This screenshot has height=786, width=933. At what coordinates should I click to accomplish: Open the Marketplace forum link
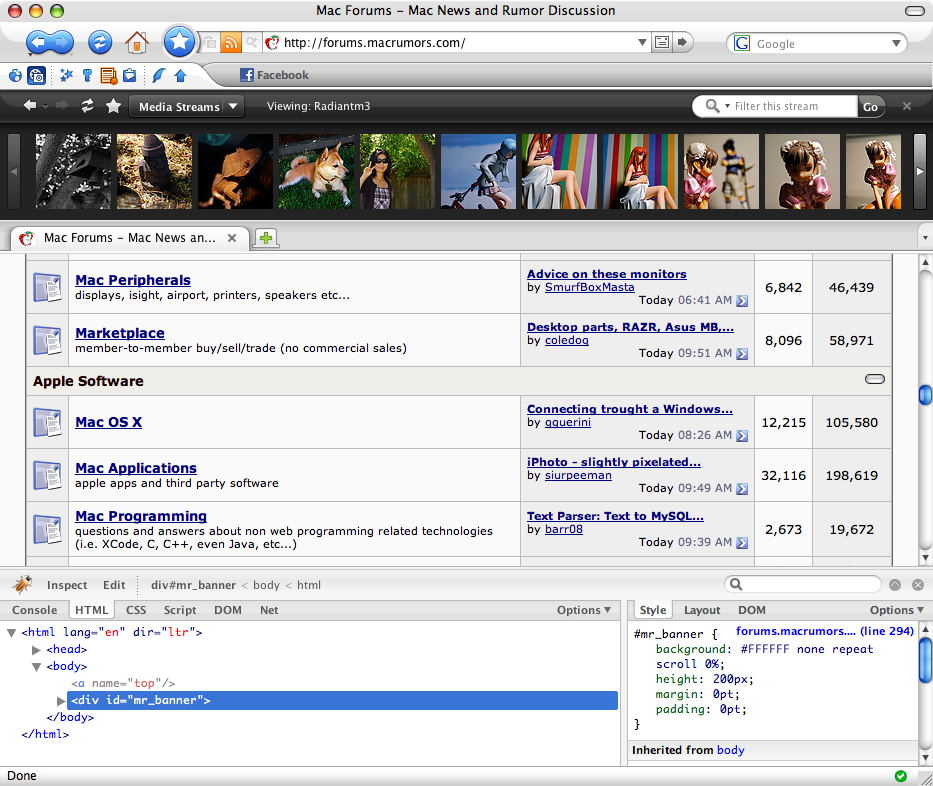pyautogui.click(x=120, y=333)
